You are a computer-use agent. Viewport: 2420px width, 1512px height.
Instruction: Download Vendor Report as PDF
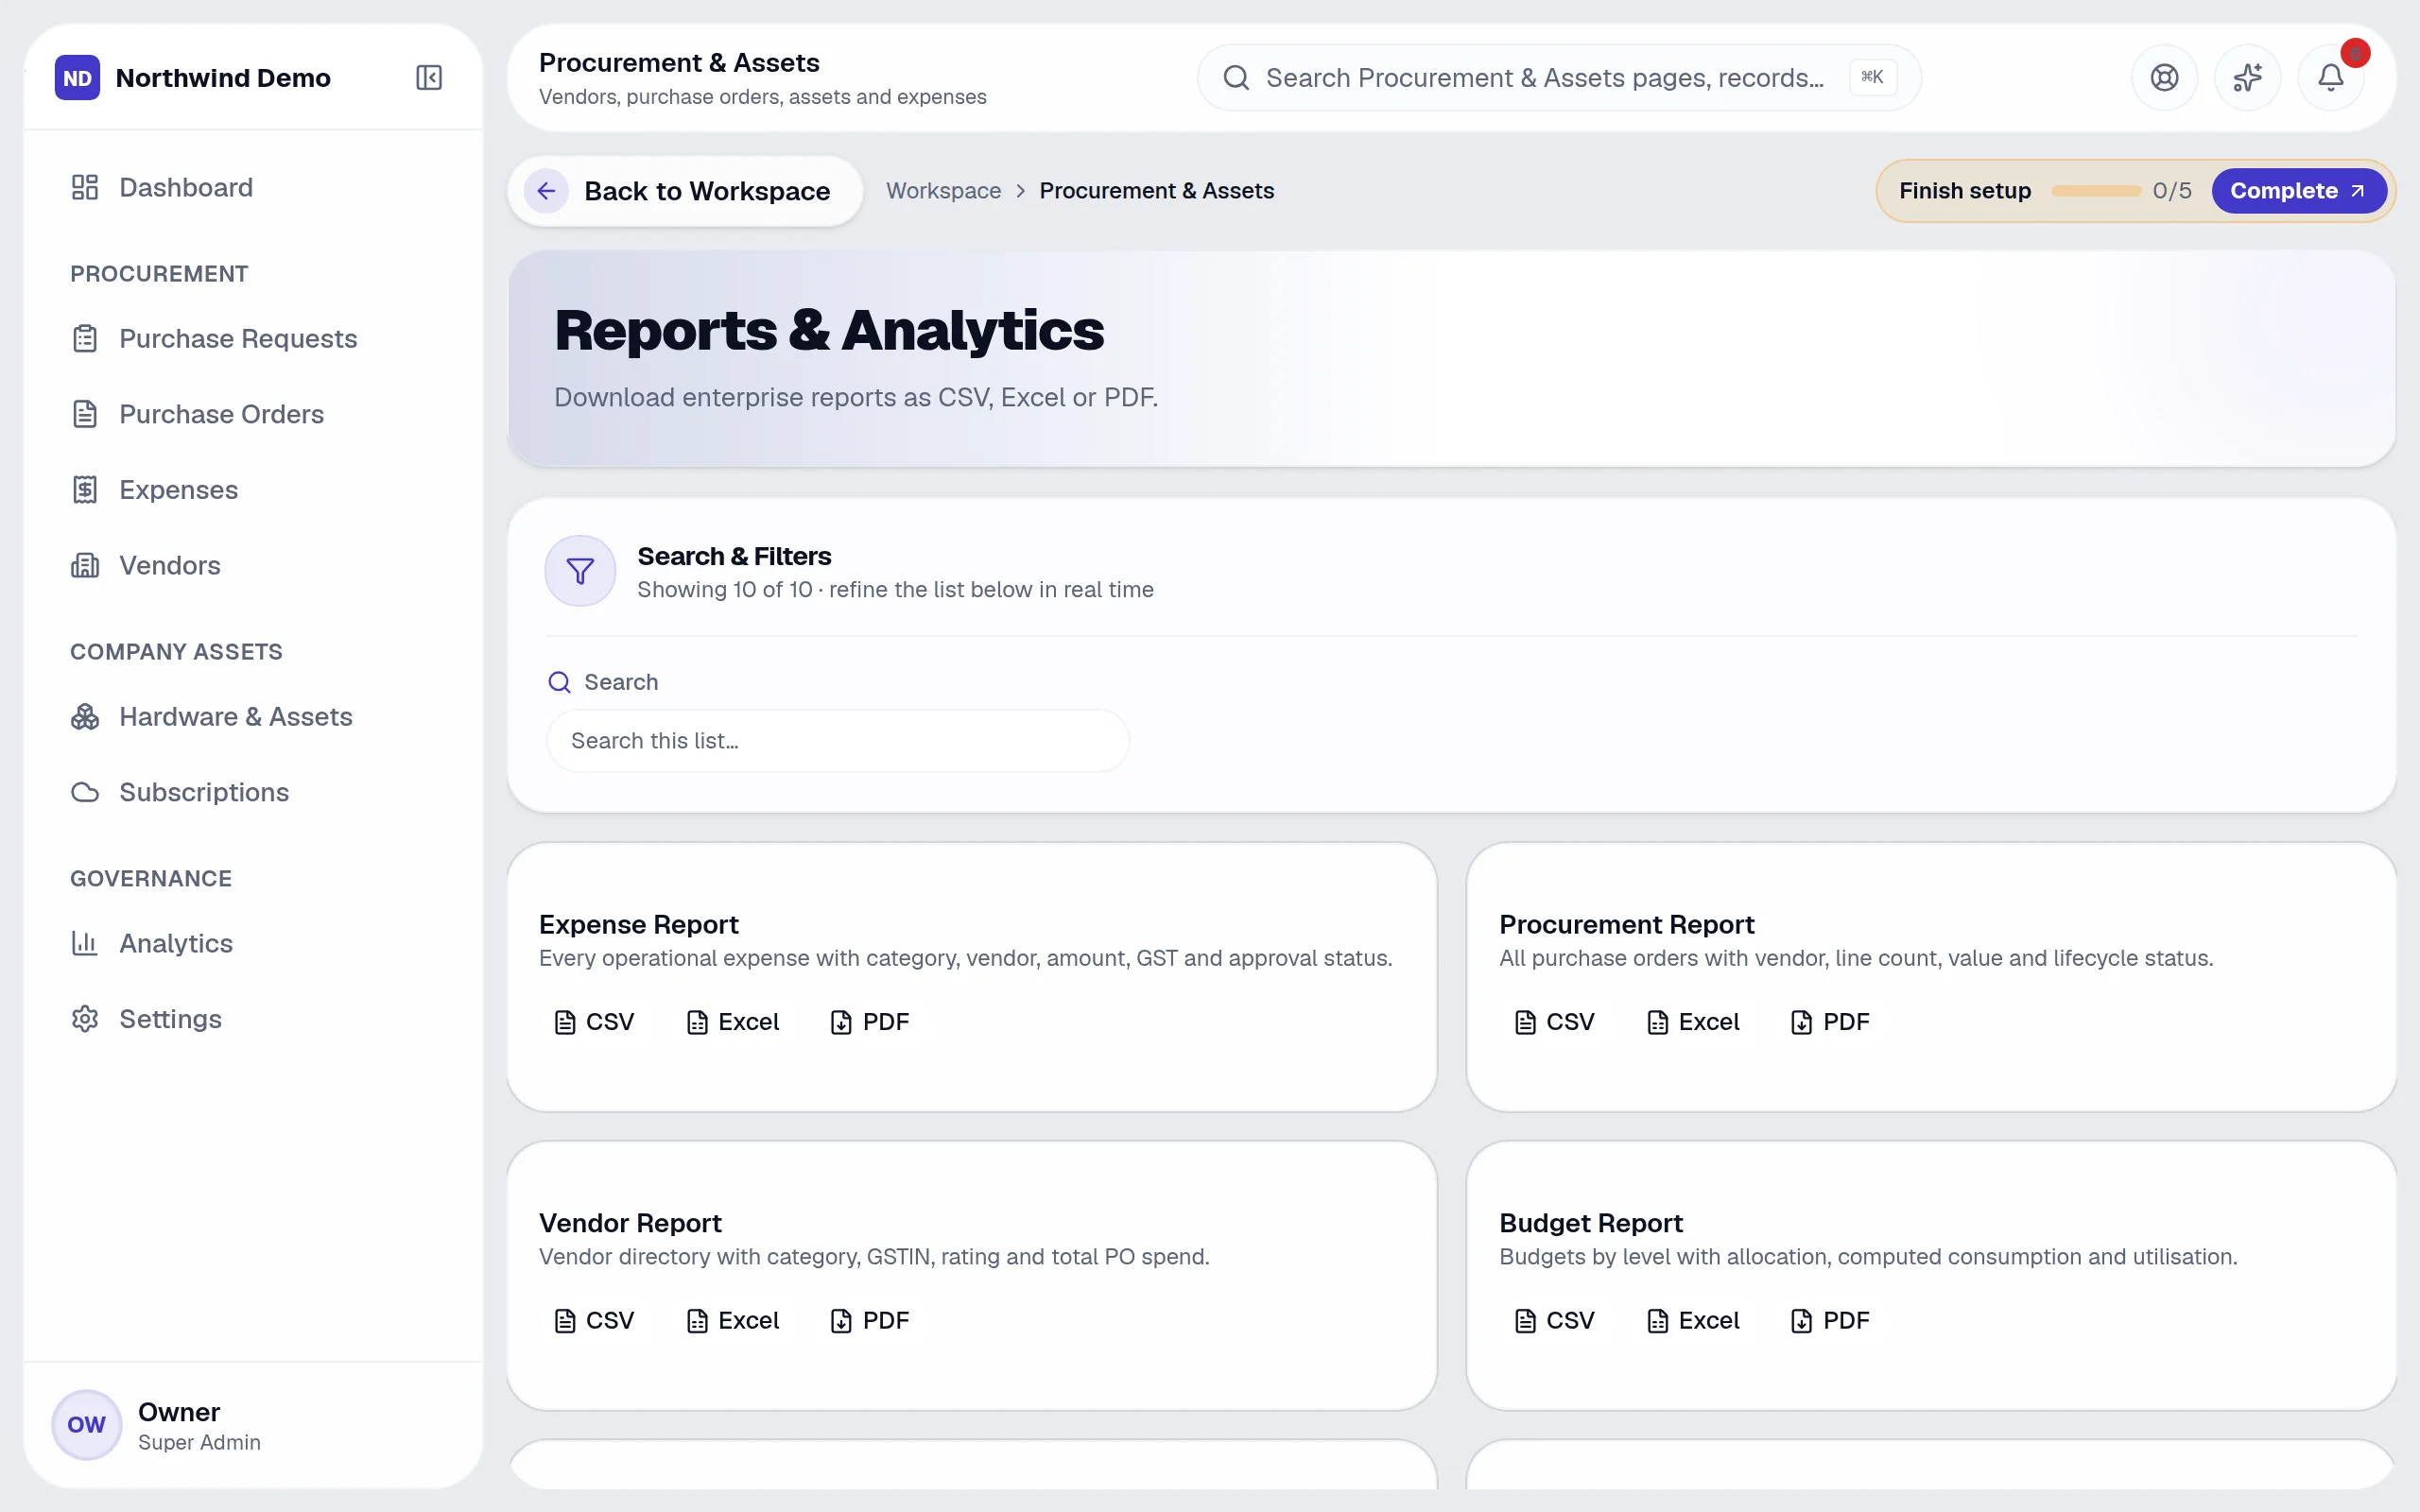[870, 1321]
